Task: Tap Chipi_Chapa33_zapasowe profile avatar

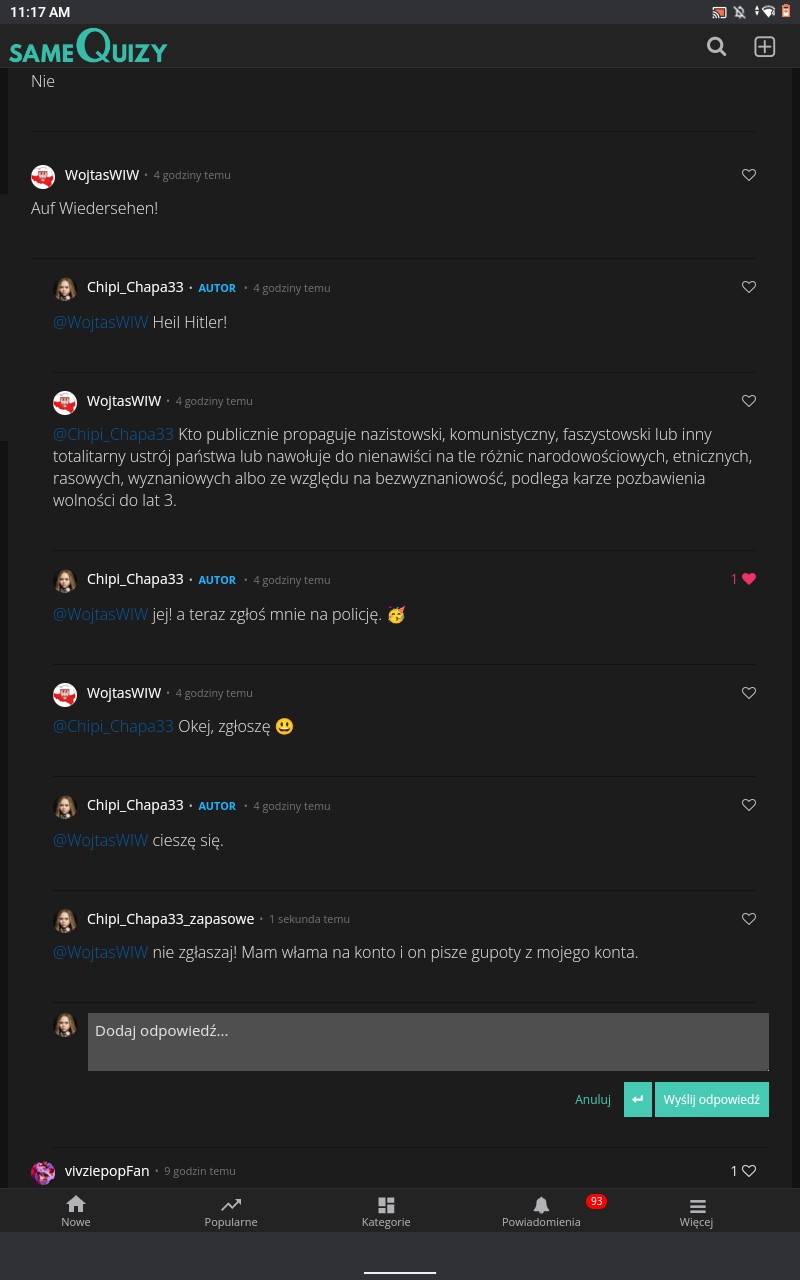Action: pos(65,919)
